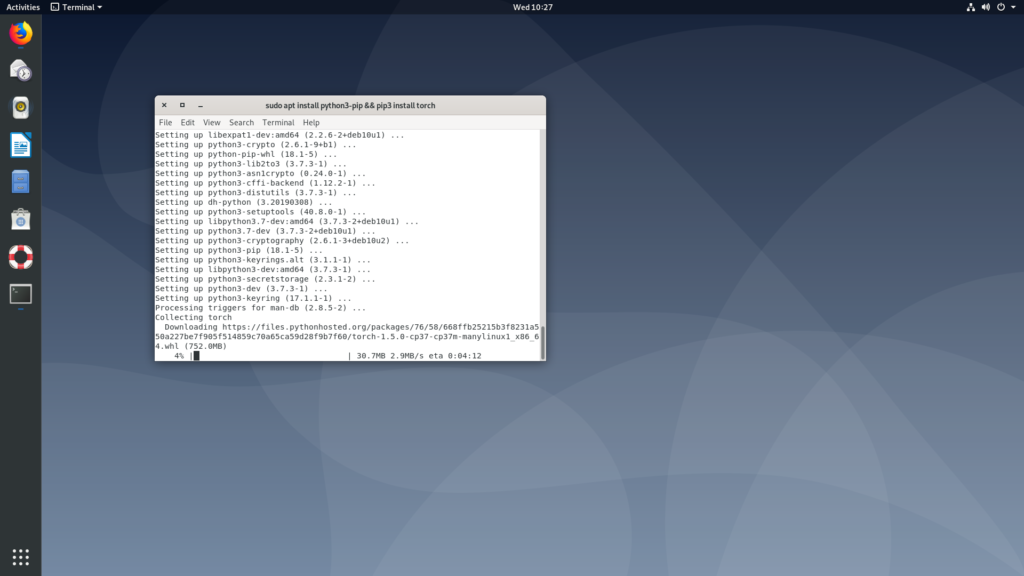The height and width of the screenshot is (576, 1024).
Task: Maximize the terminal window
Action: tap(182, 105)
